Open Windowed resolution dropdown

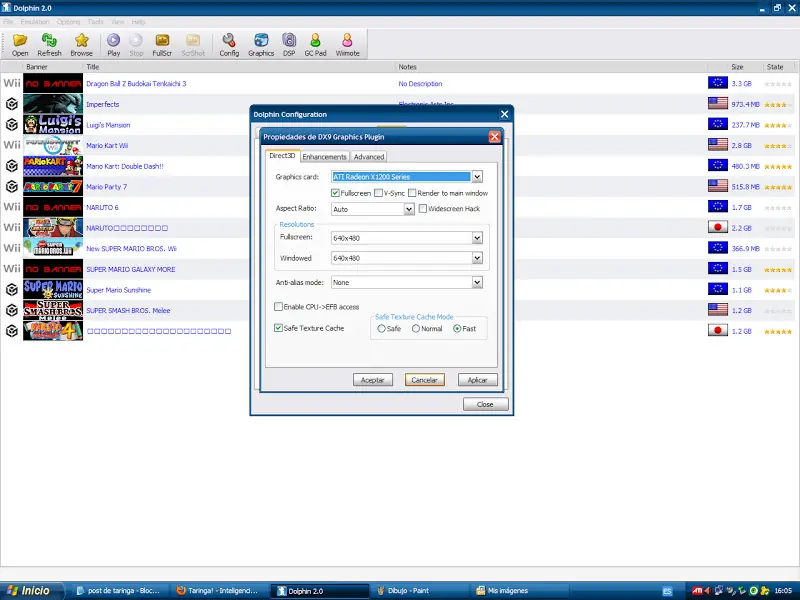pos(477,258)
